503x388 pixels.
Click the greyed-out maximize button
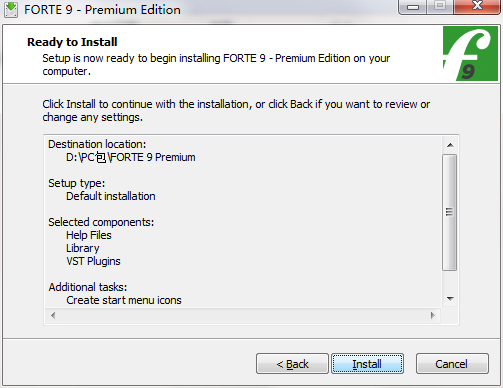(440, 6)
